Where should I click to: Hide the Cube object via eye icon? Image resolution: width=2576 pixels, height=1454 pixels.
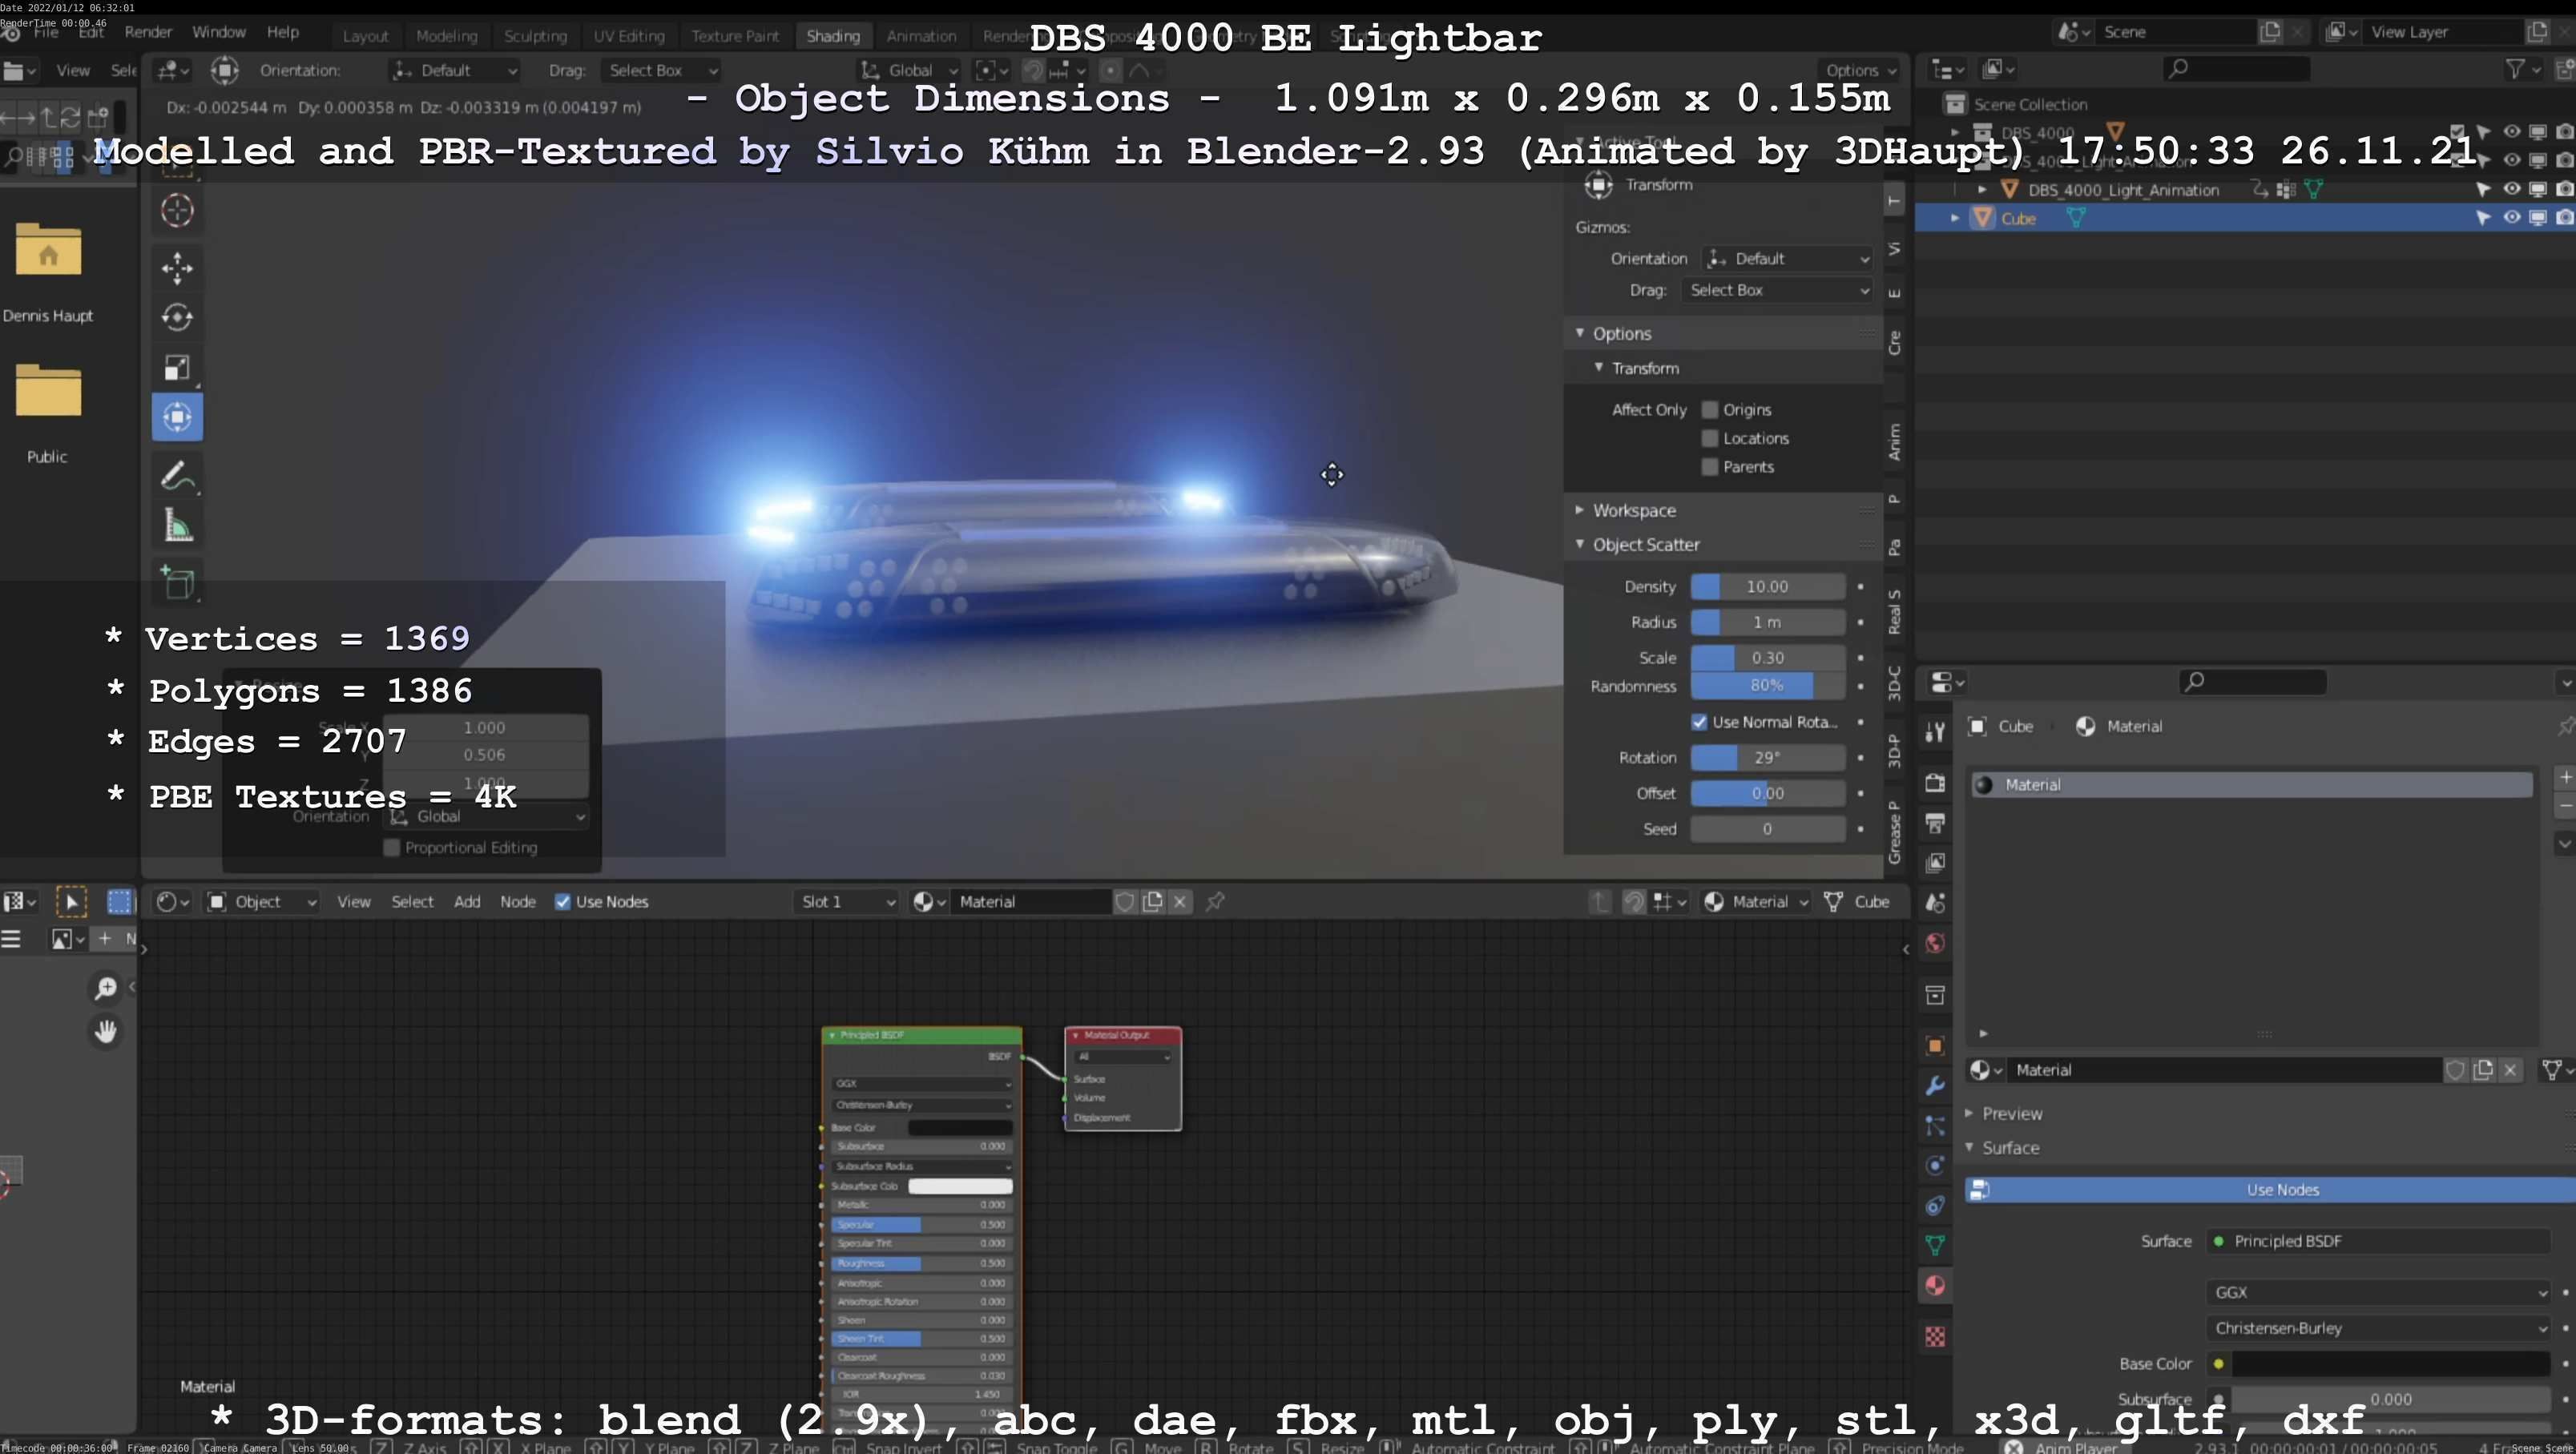(x=2511, y=218)
